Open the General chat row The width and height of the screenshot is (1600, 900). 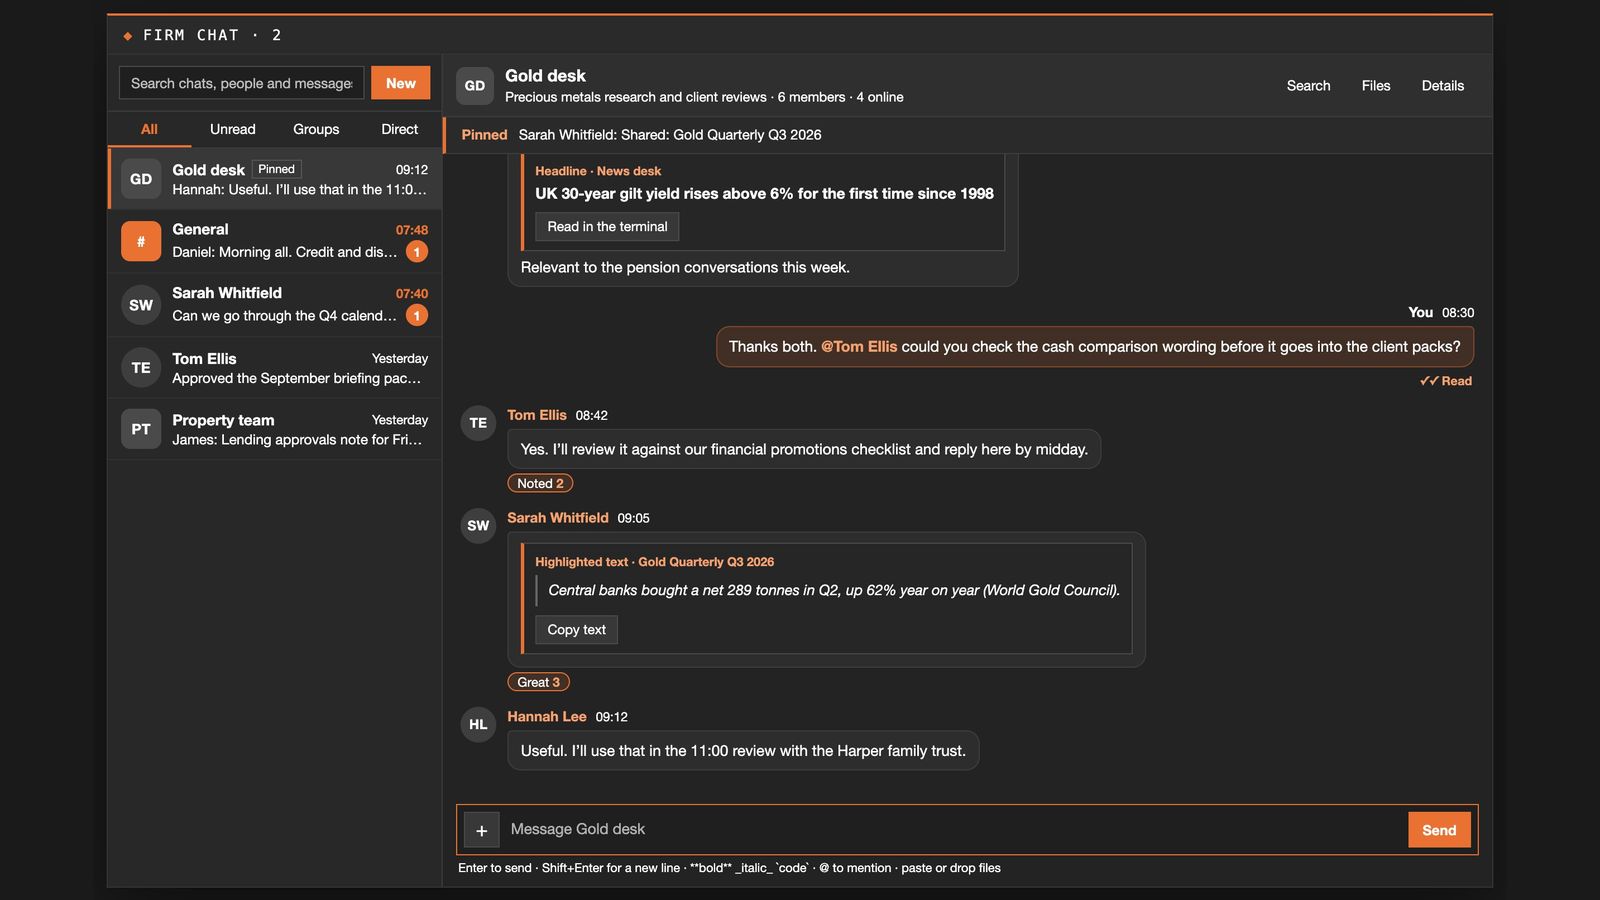[x=275, y=241]
